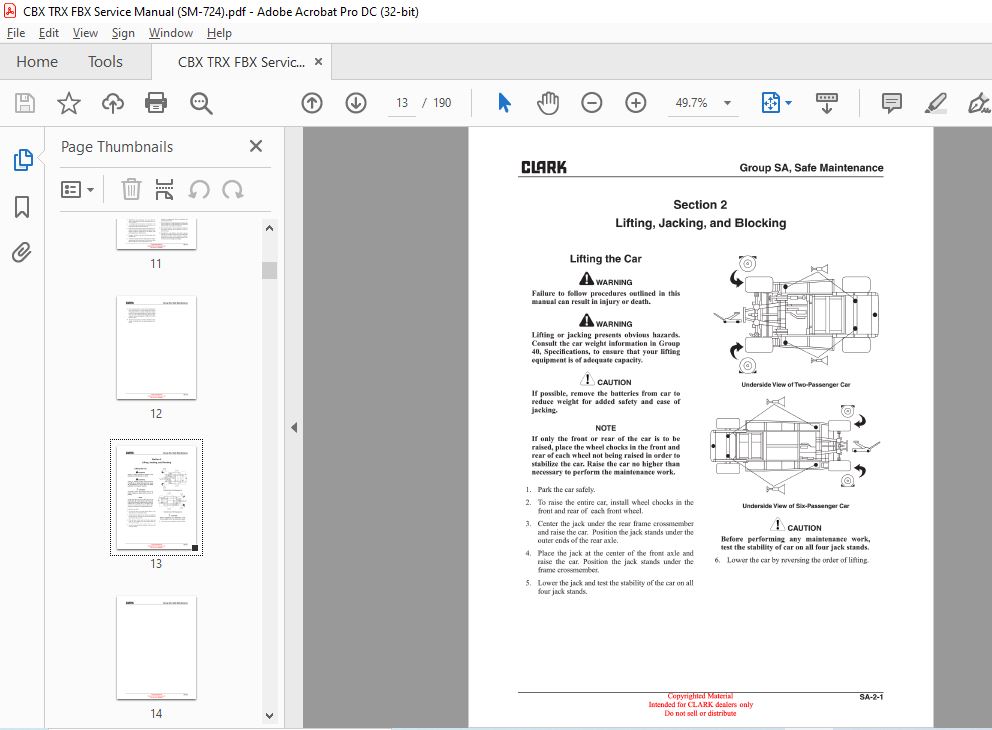
Task: Open thumbnails options dropdown menu
Action: 77,189
